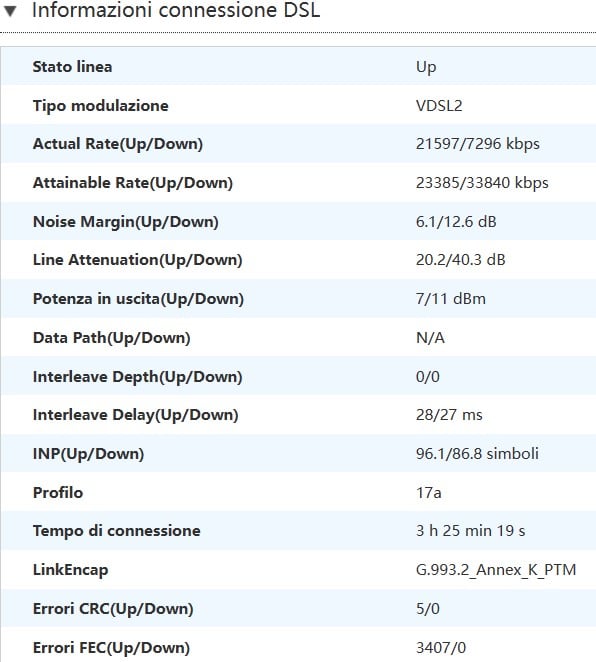Image resolution: width=596 pixels, height=662 pixels.
Task: Click the Profilo value 17a
Action: (428, 493)
